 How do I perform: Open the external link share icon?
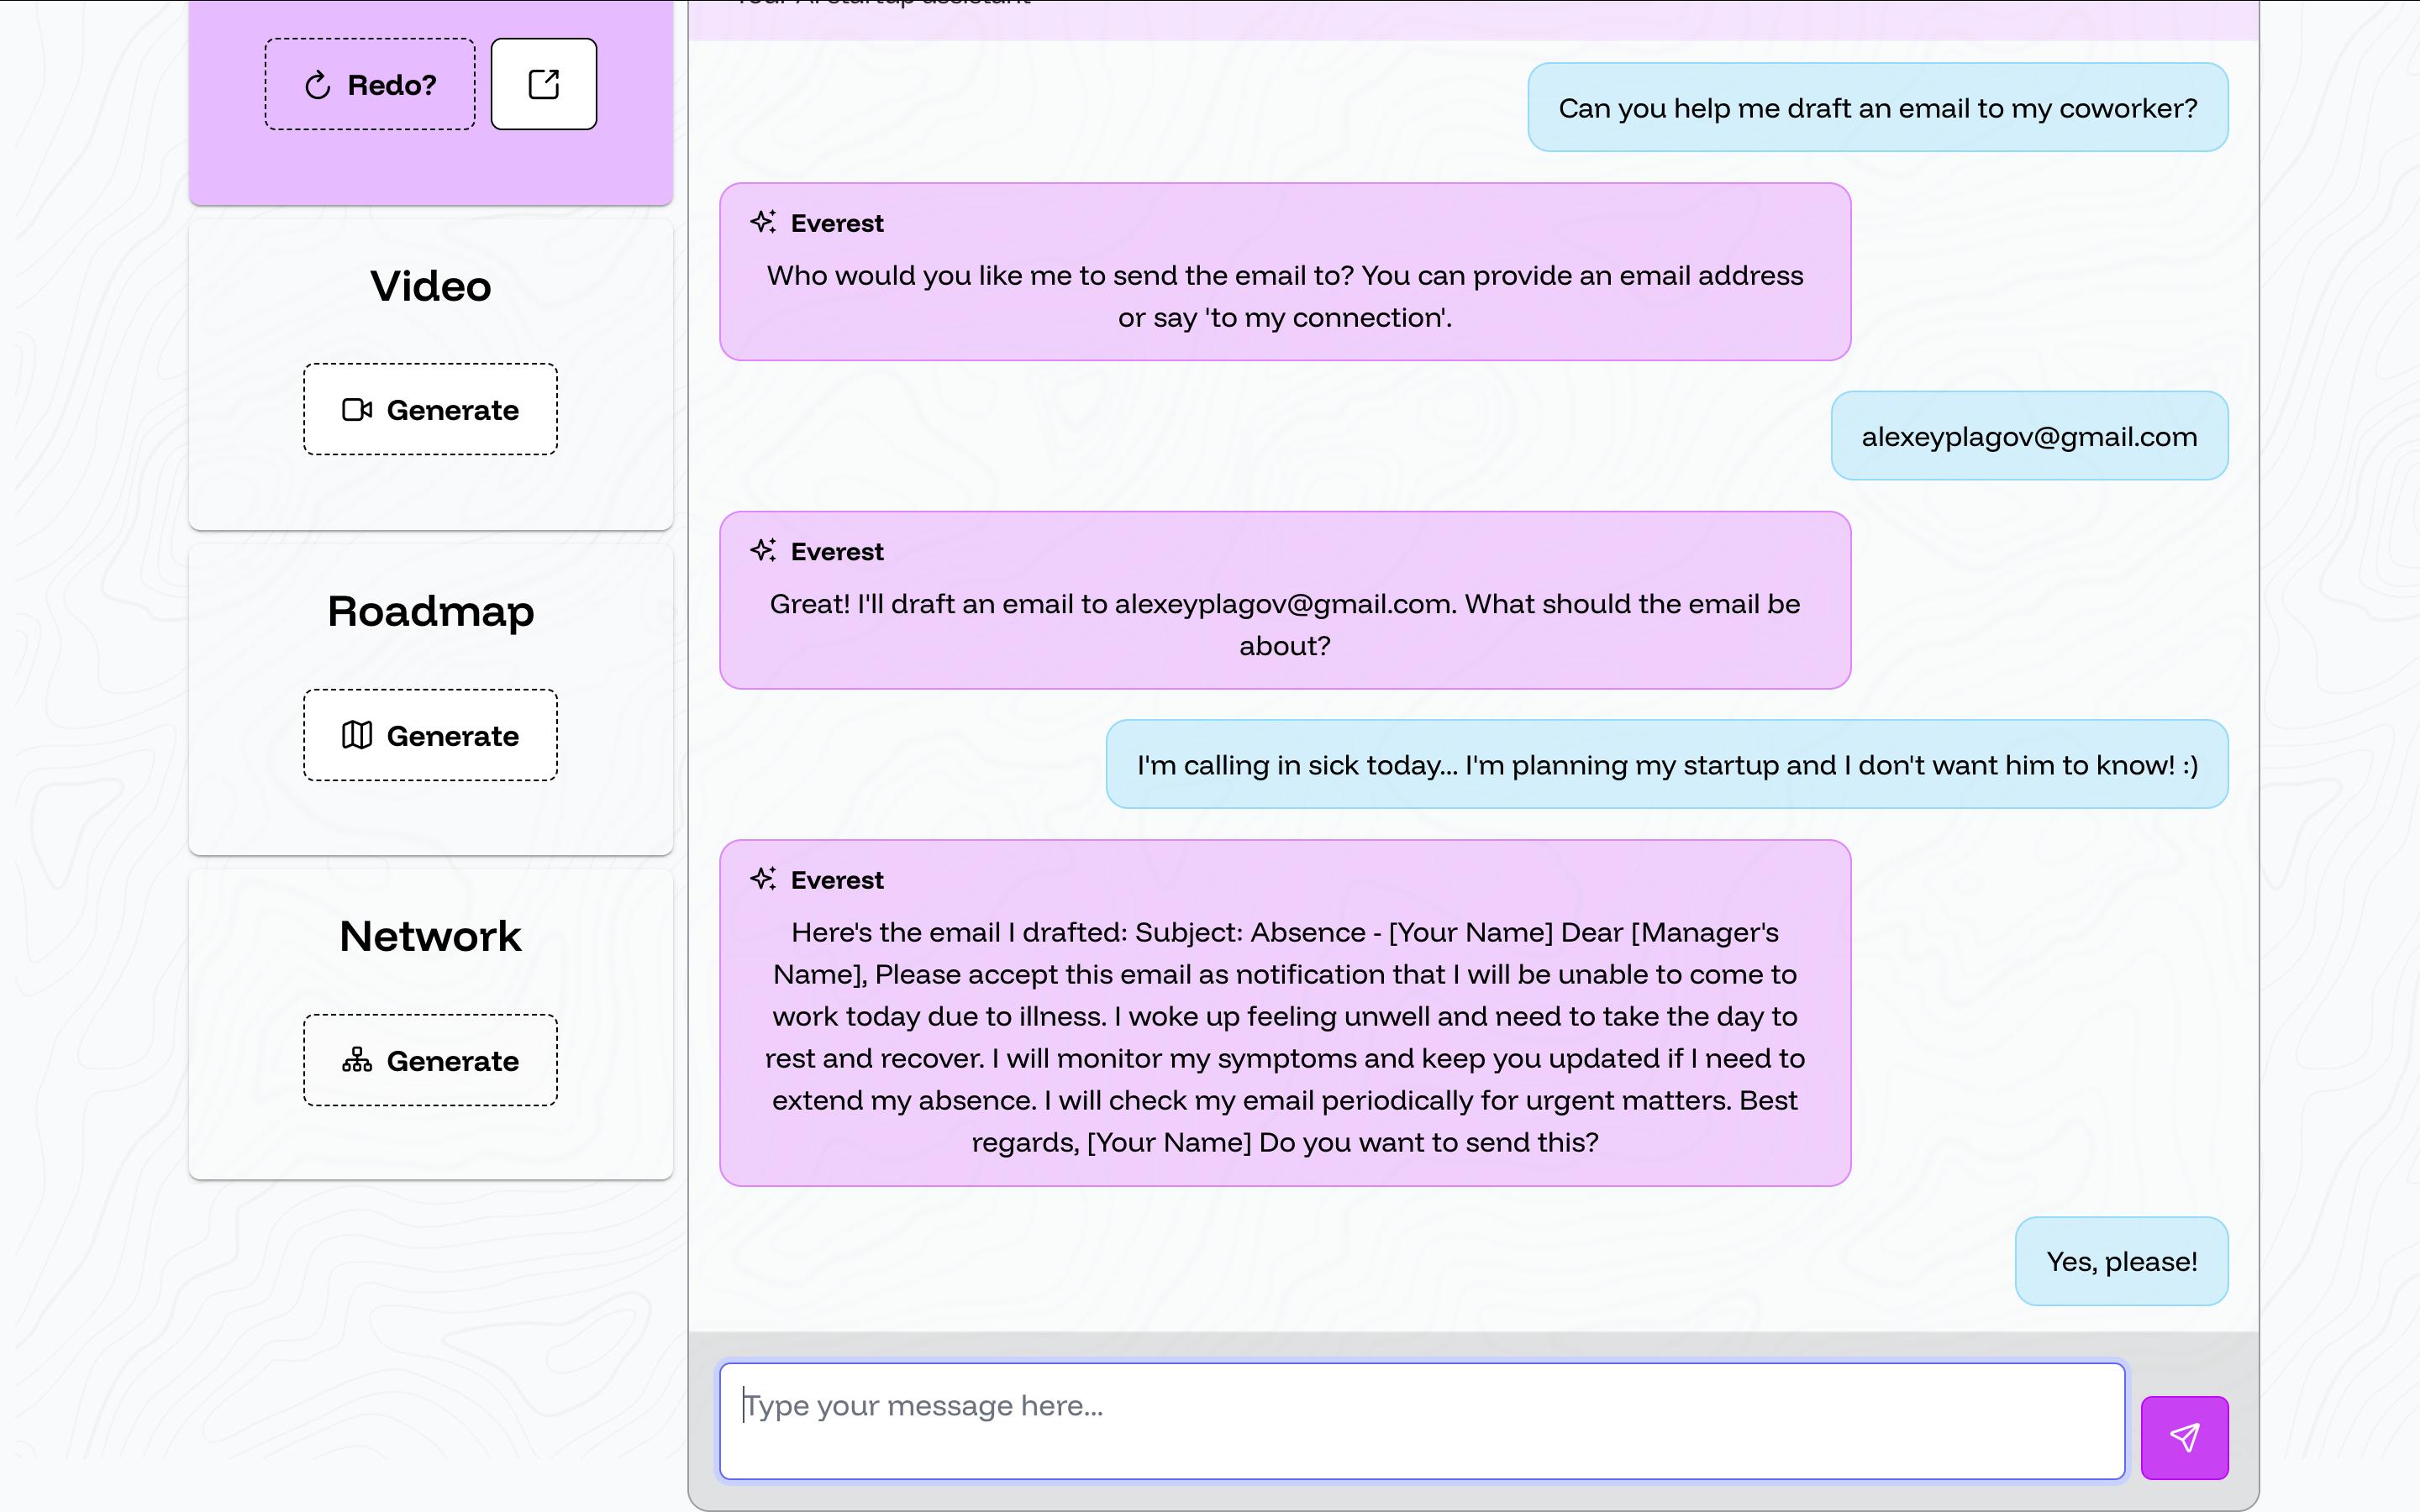543,84
